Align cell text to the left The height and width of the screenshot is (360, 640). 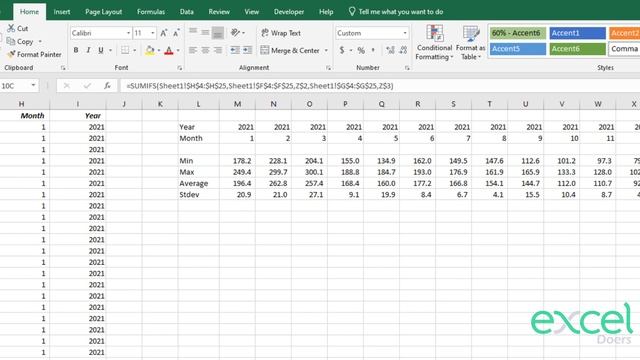point(193,50)
